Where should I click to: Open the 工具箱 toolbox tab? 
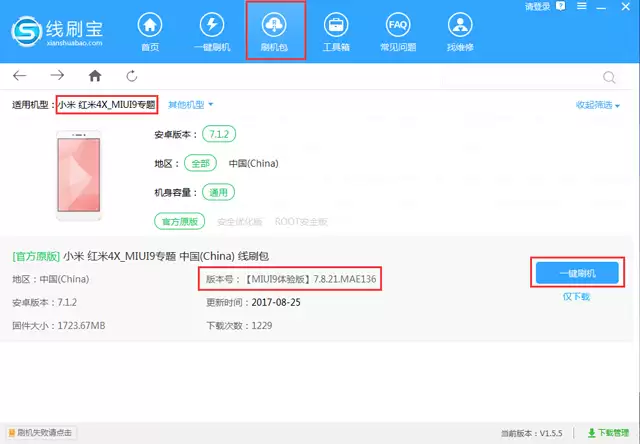pyautogui.click(x=336, y=32)
